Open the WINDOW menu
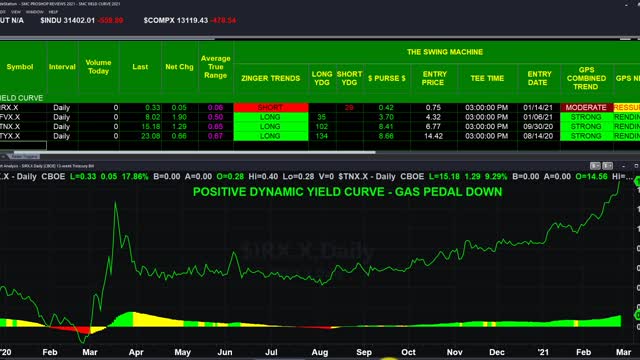Screen dimensions: 640x360 [35, 12]
